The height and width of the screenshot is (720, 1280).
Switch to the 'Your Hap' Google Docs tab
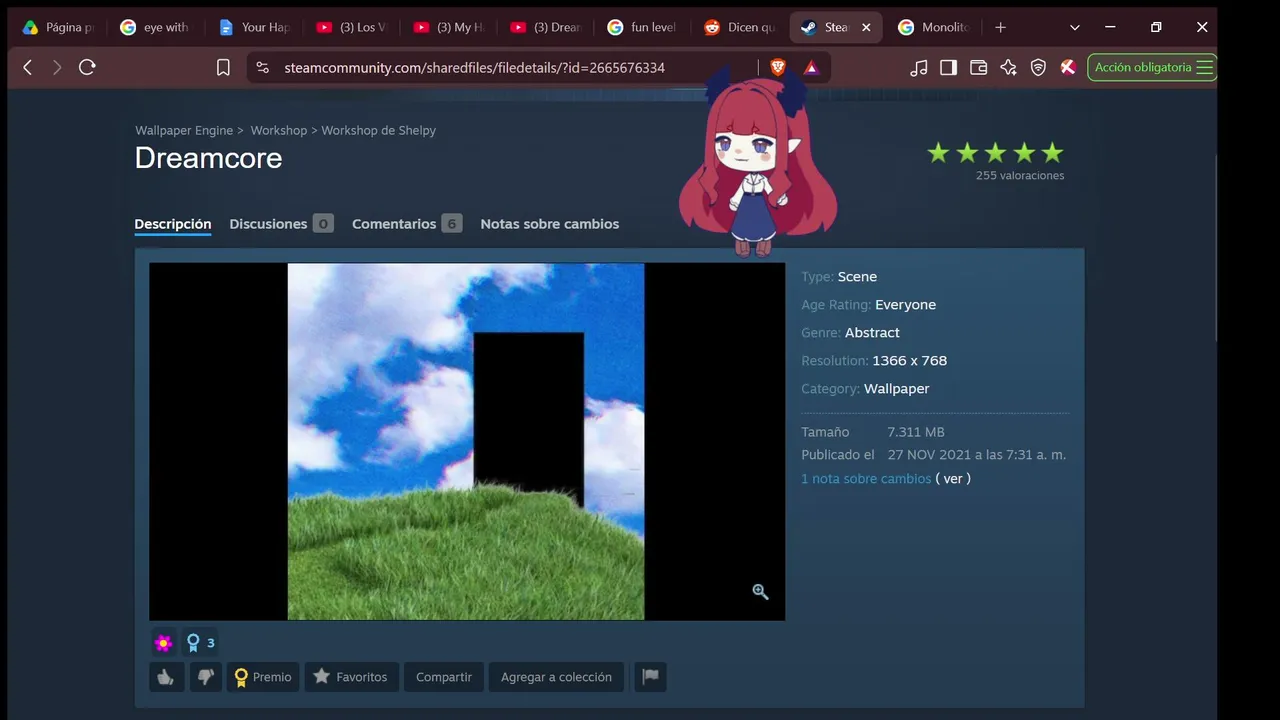point(255,27)
